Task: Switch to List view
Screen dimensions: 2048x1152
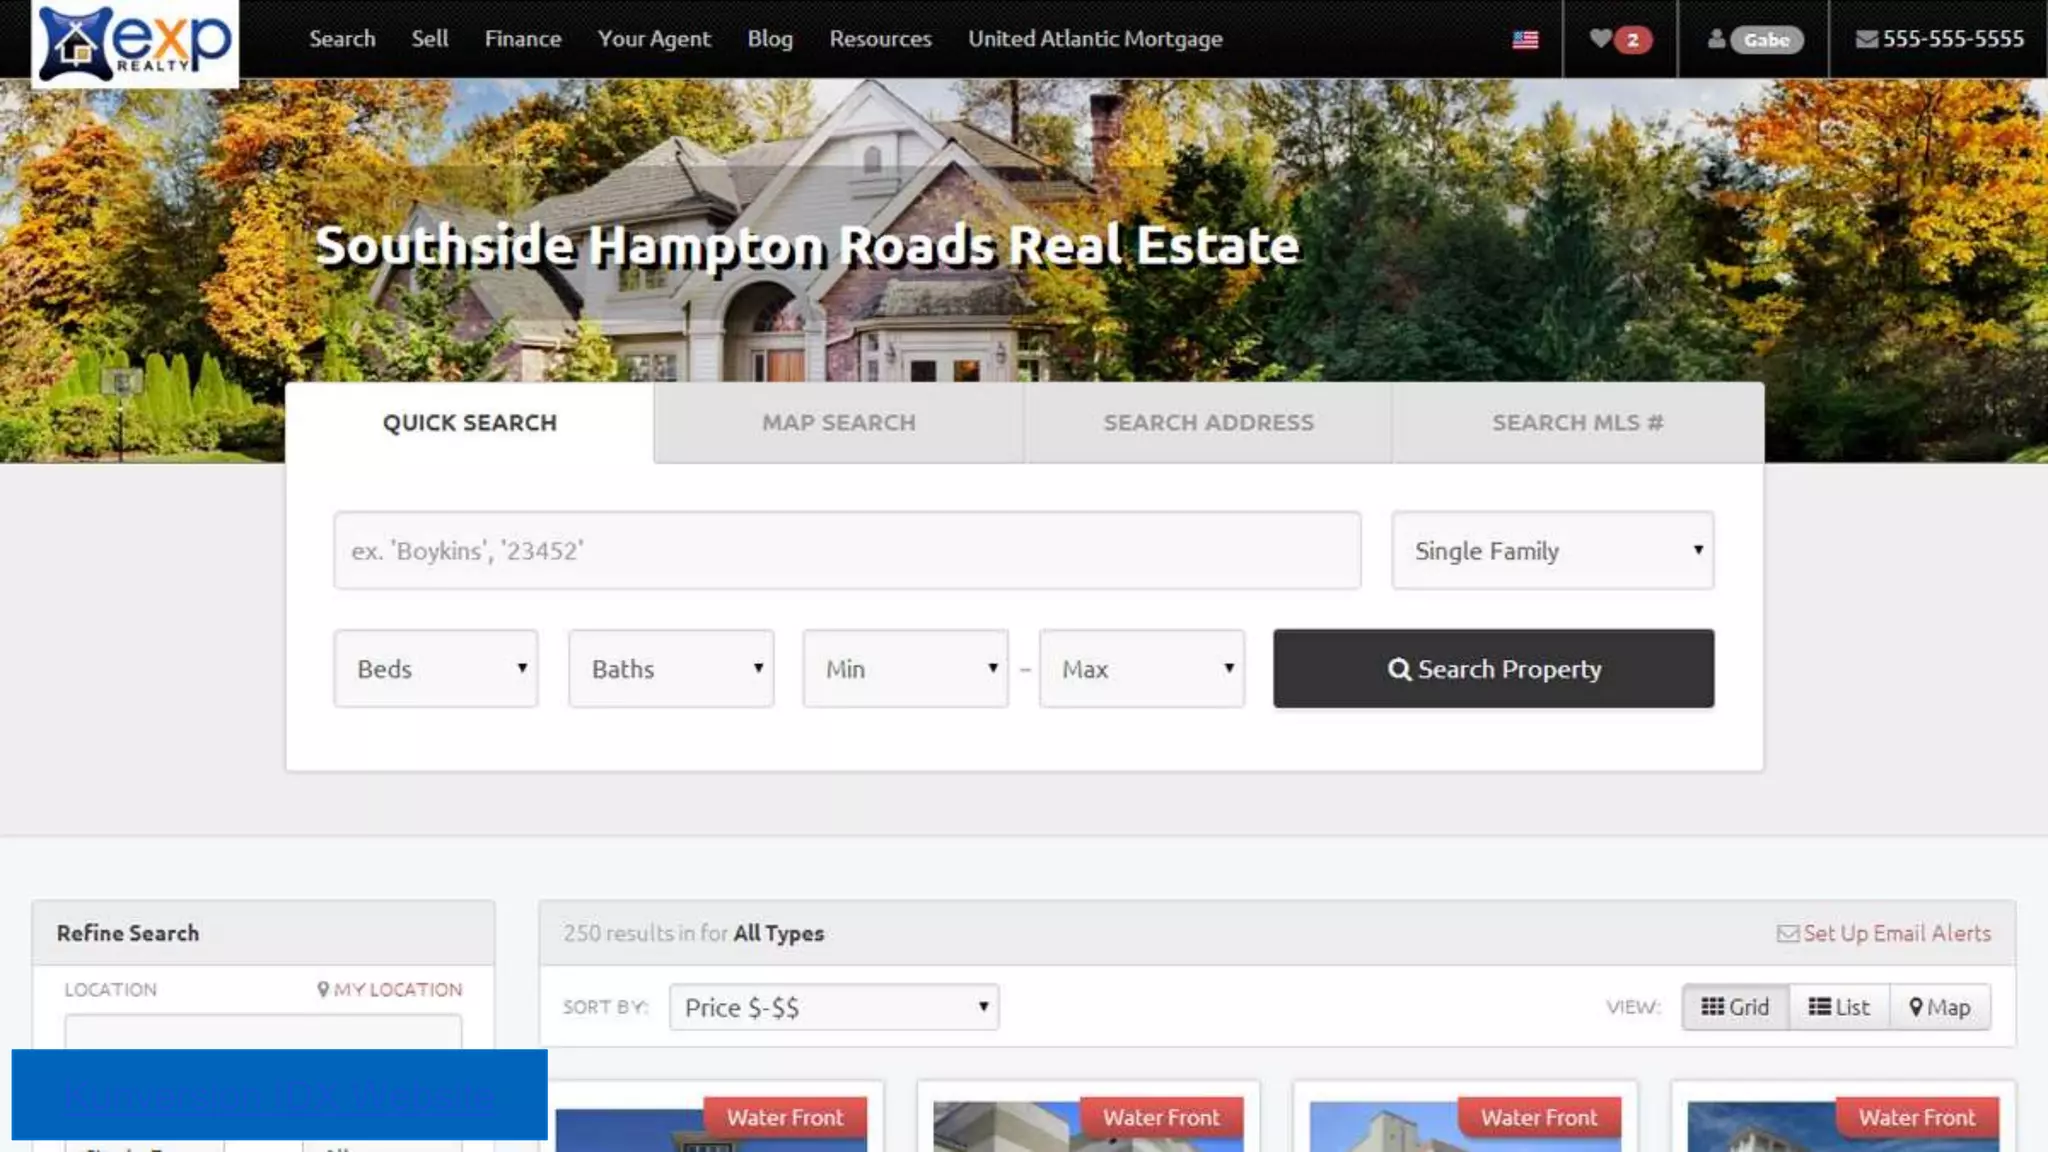Action: coord(1839,1007)
